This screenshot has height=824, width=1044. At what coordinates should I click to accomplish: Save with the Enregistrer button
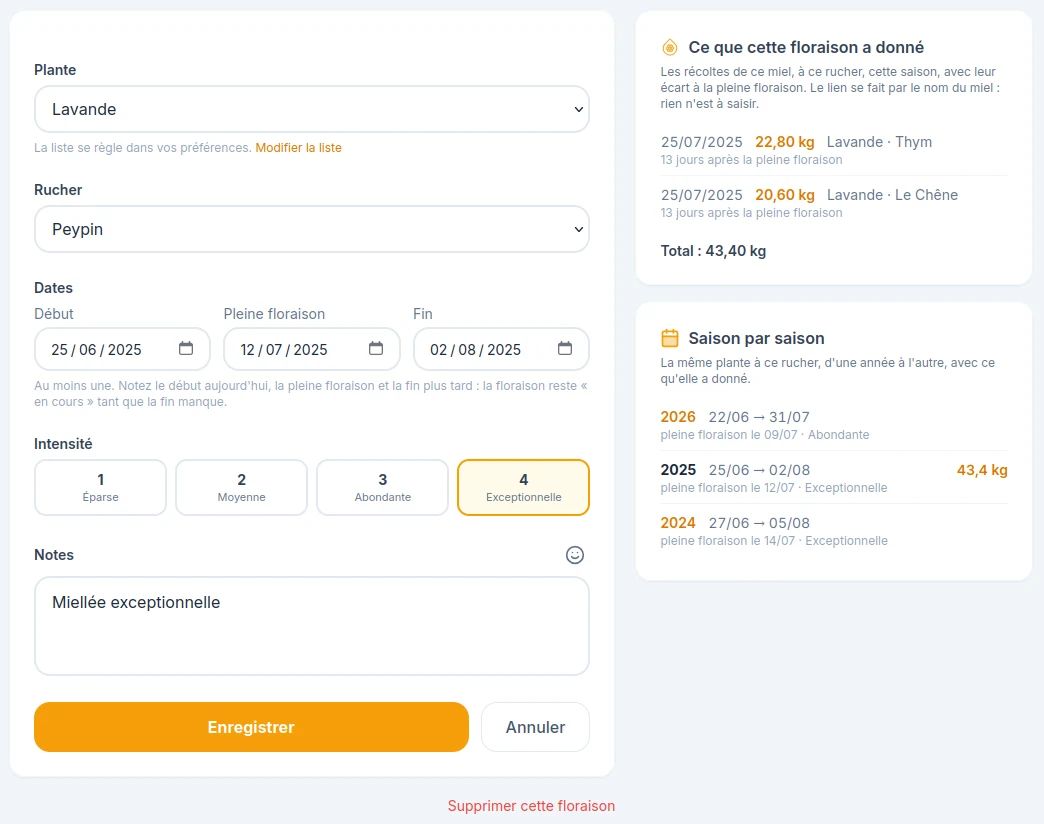point(251,727)
